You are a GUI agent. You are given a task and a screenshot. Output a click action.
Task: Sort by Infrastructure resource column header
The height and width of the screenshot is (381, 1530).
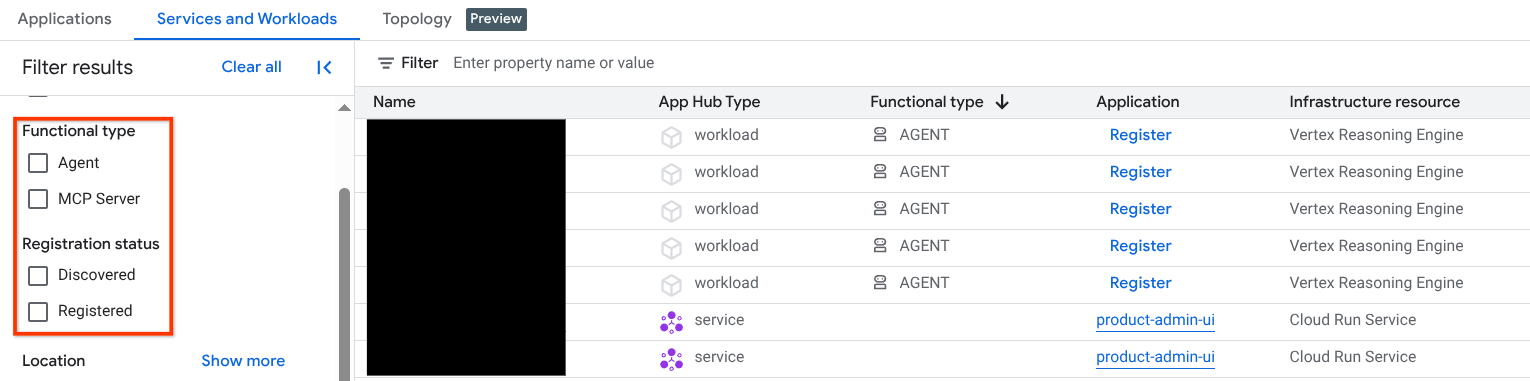[x=1375, y=102]
